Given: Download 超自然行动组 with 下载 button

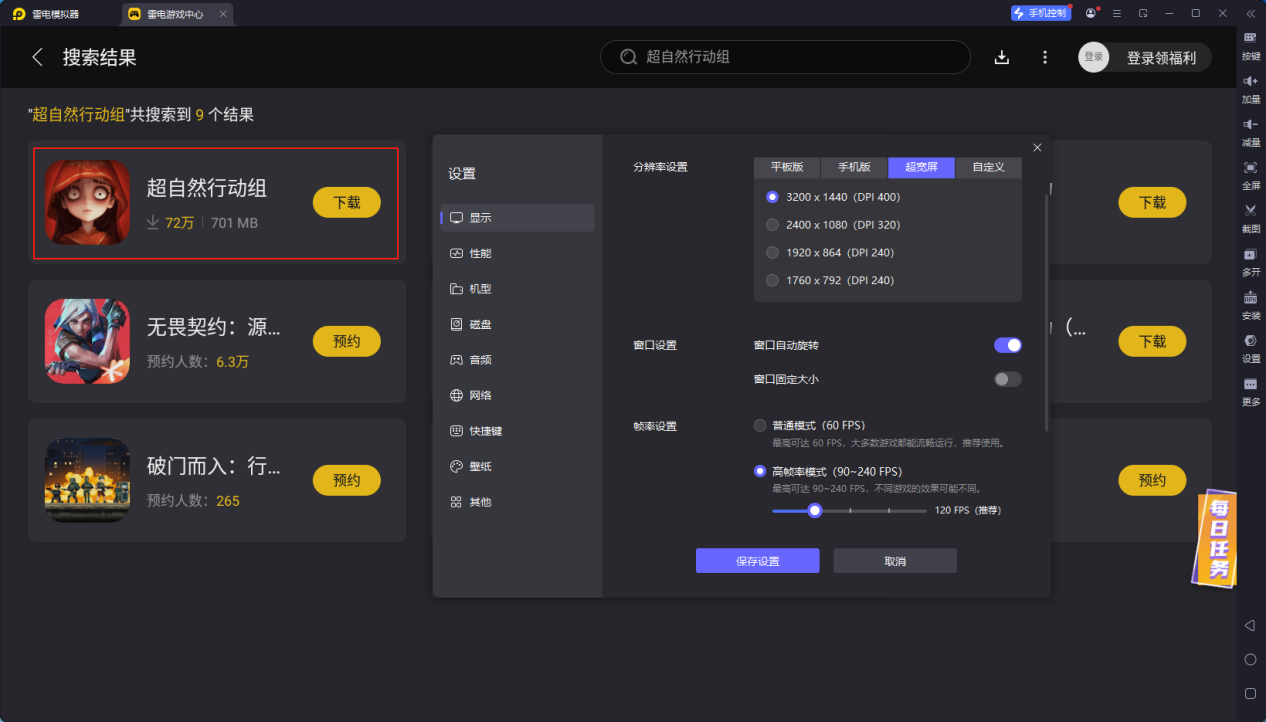Looking at the screenshot, I should pos(347,202).
